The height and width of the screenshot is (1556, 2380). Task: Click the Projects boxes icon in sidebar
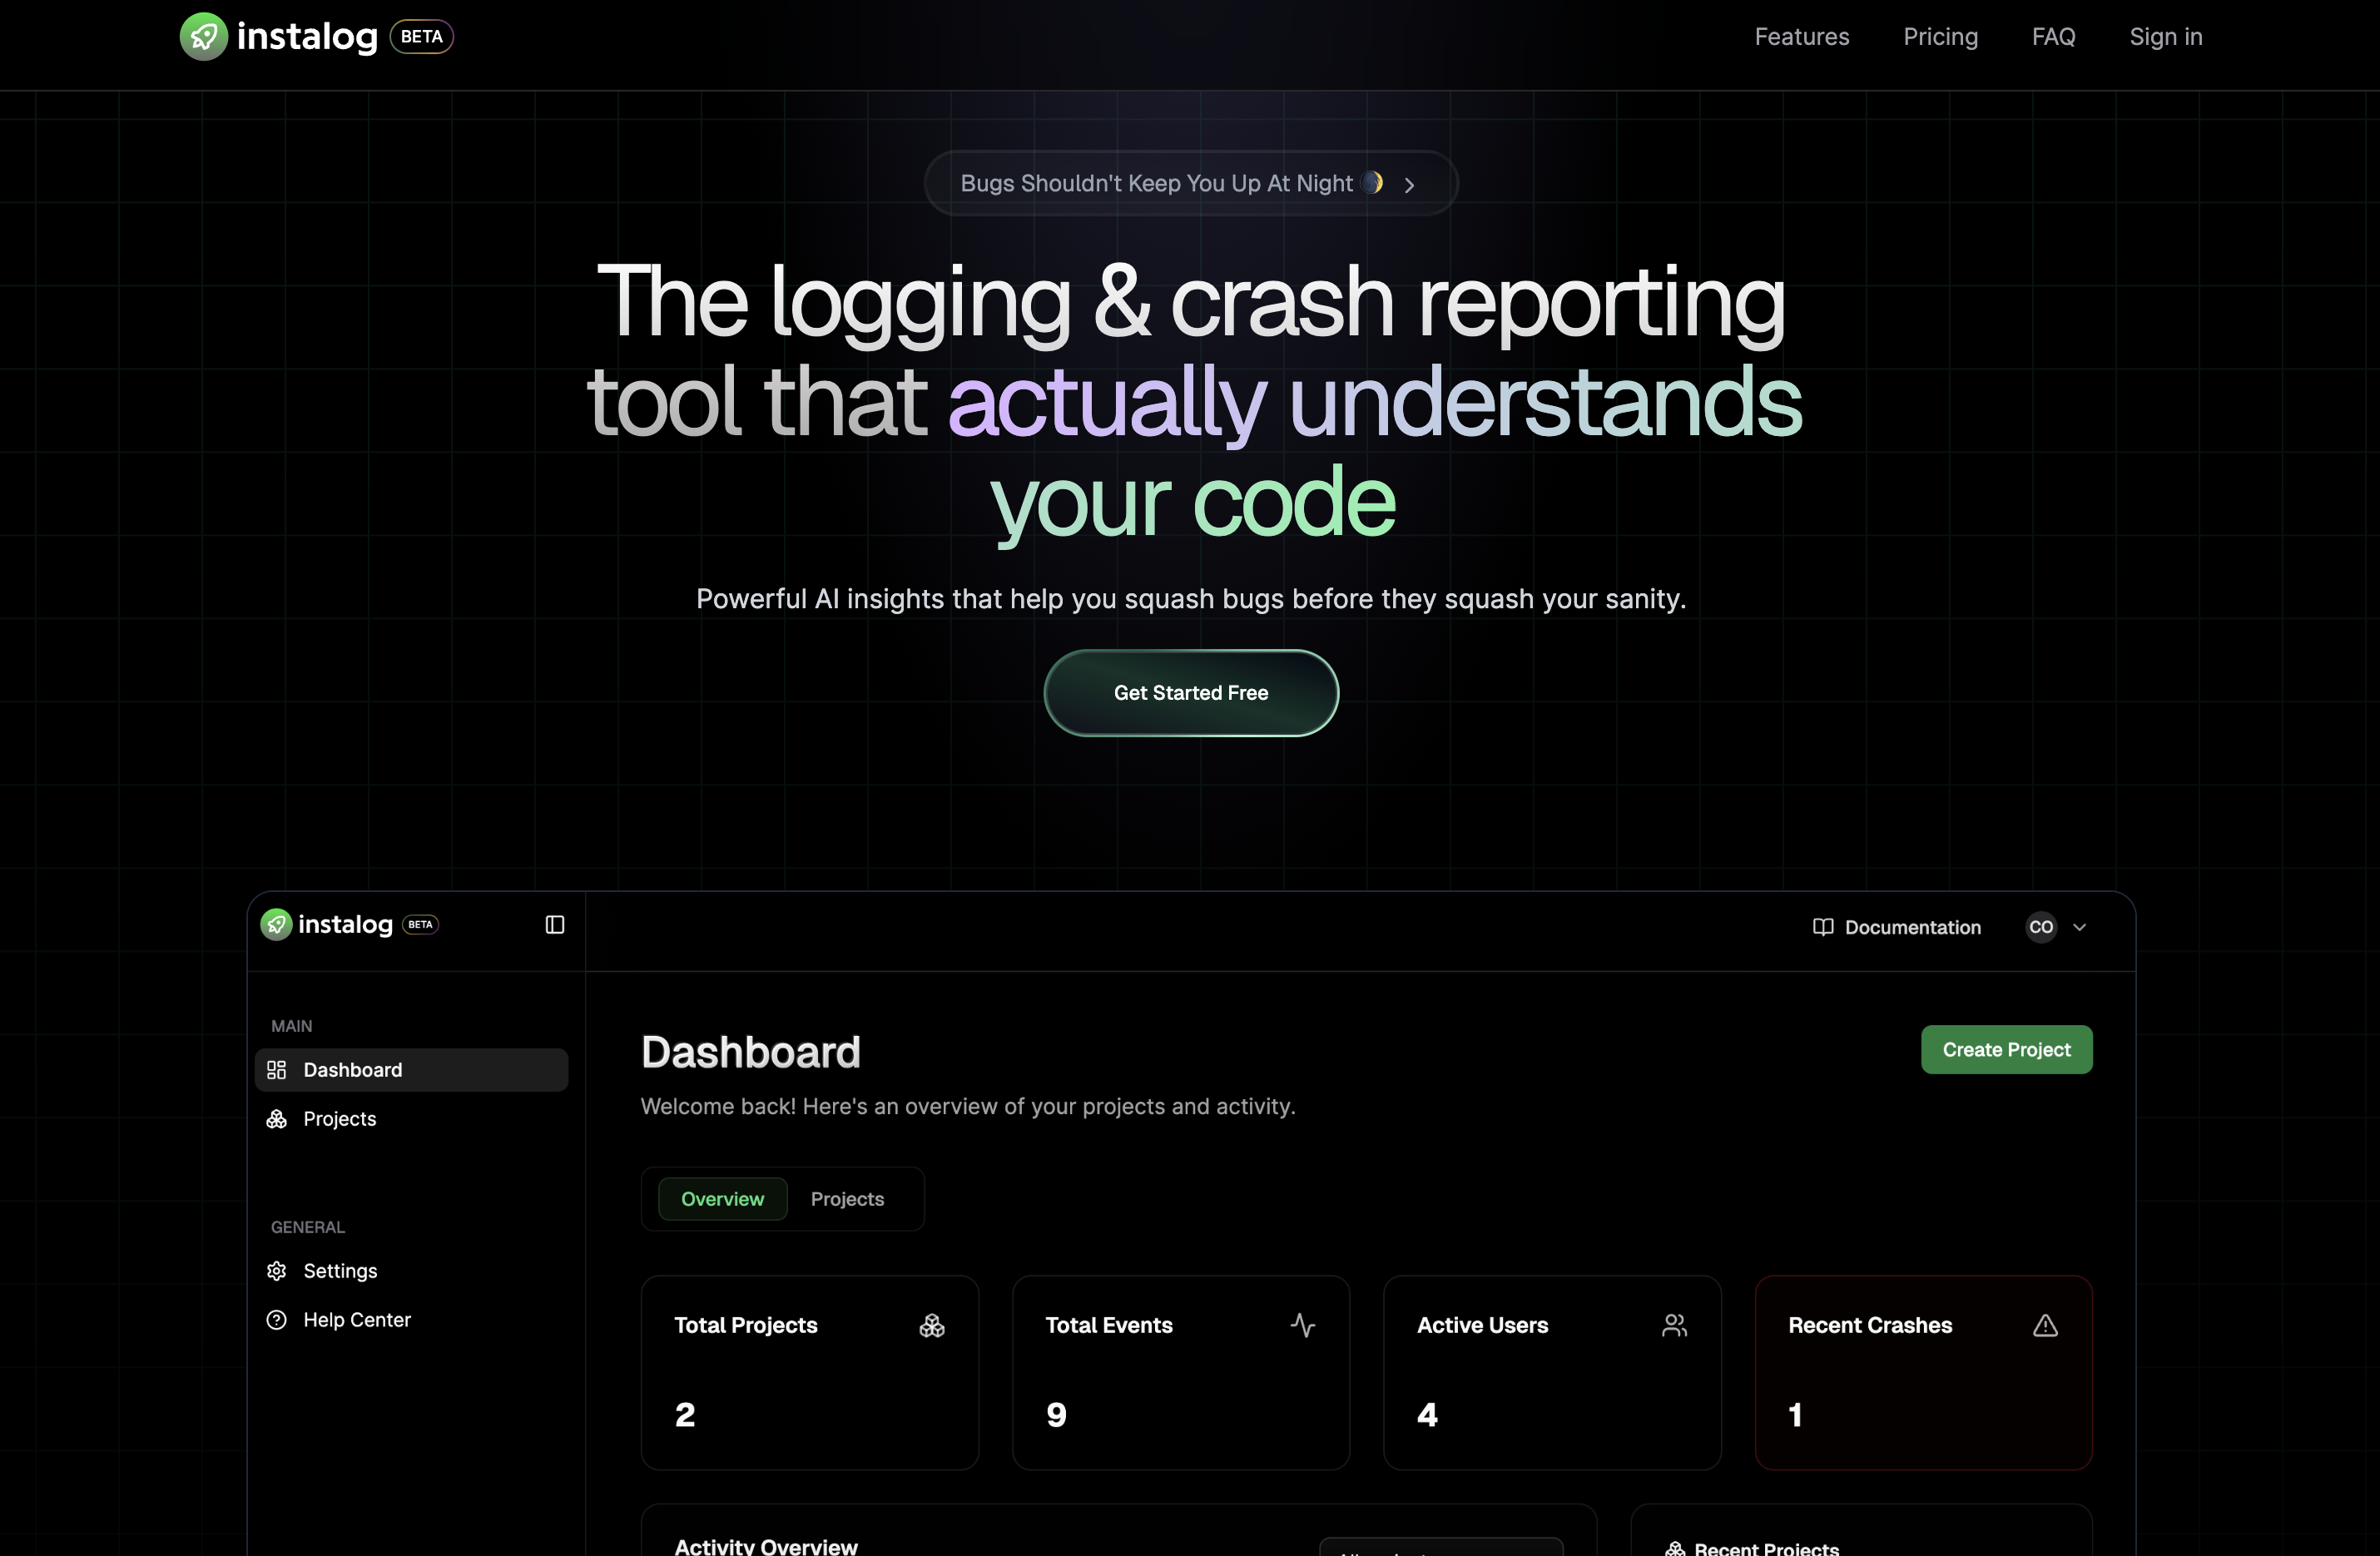(x=277, y=1119)
